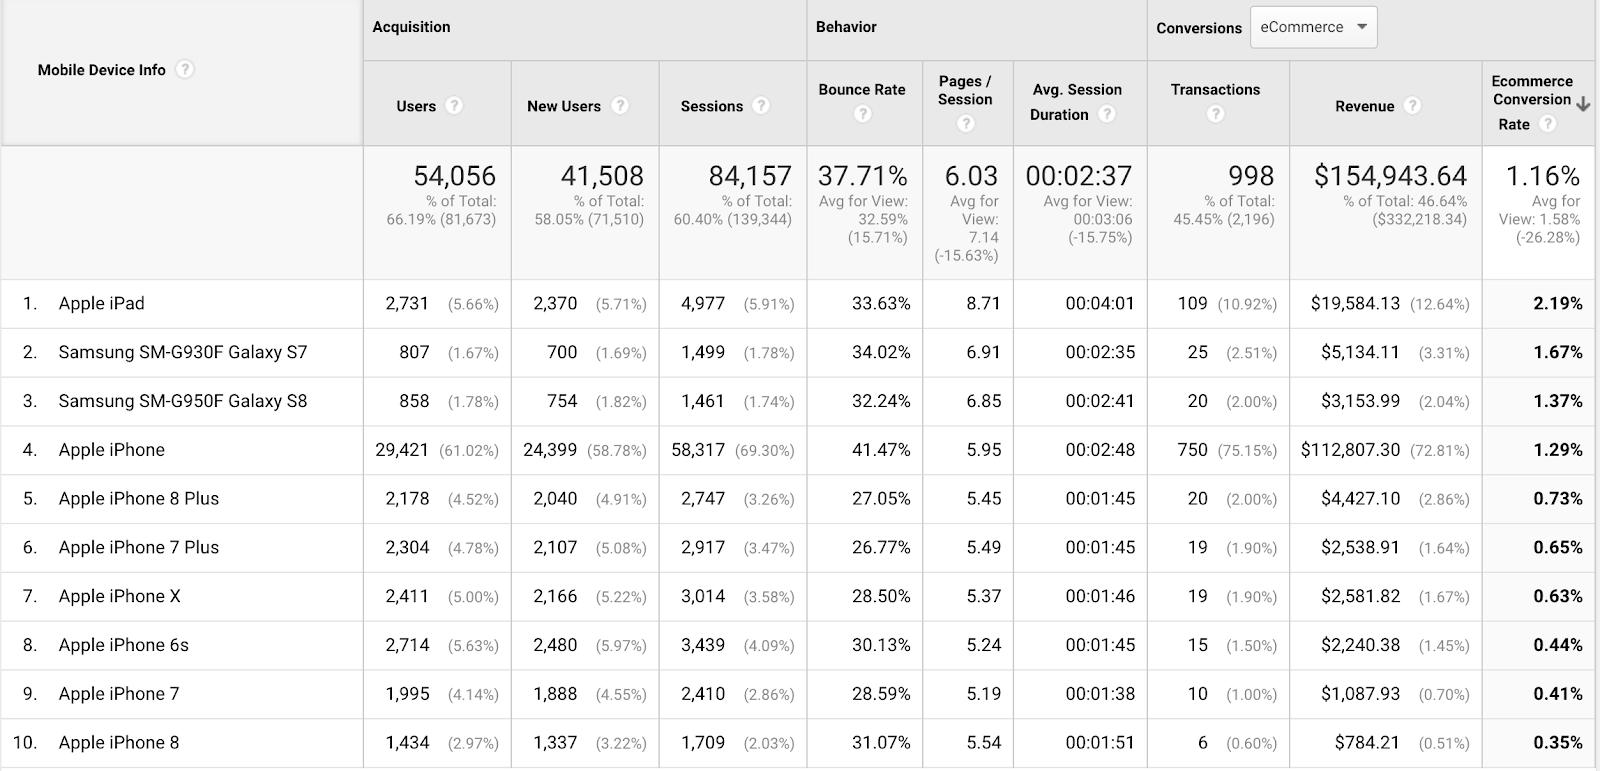Select iPhone 6s new users 2,480
The image size is (1600, 771).
[555, 645]
